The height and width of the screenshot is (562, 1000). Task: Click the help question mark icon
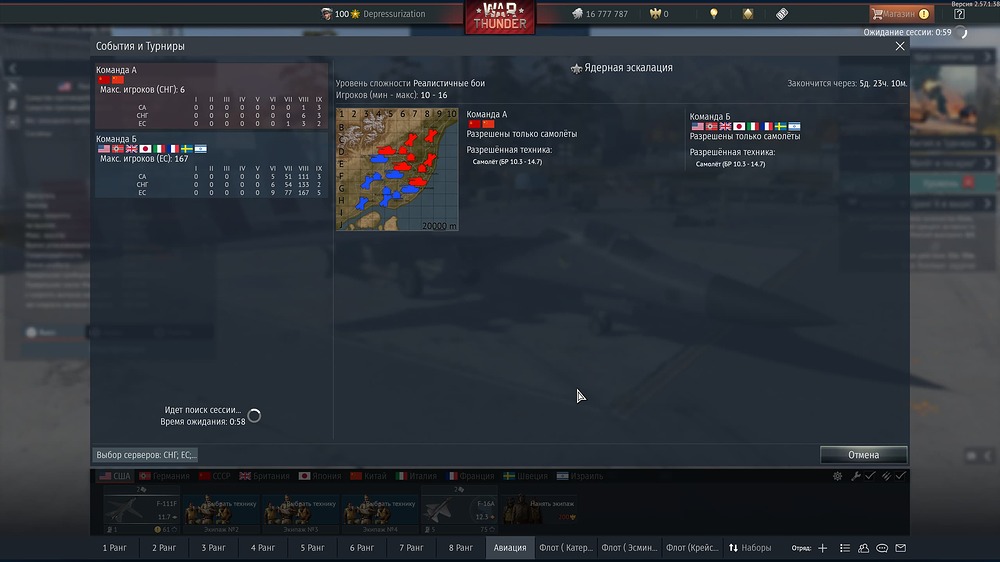click(959, 13)
